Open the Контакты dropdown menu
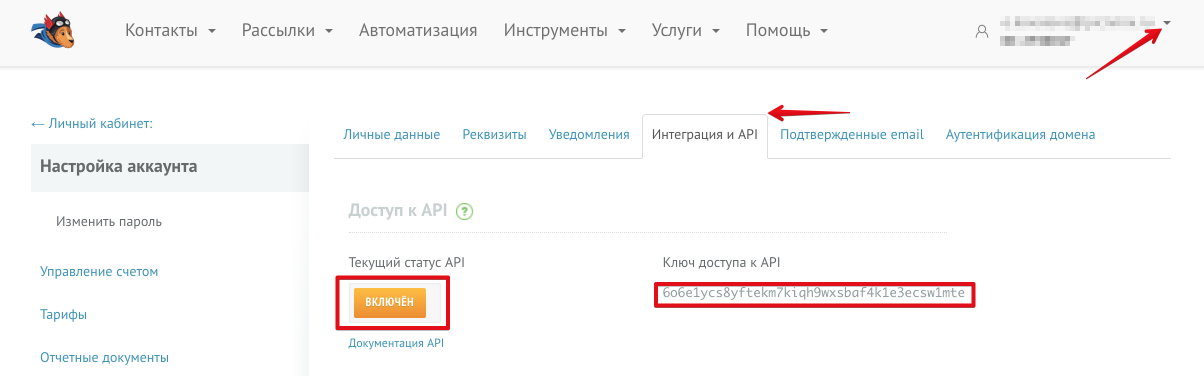This screenshot has width=1204, height=376. [x=171, y=31]
